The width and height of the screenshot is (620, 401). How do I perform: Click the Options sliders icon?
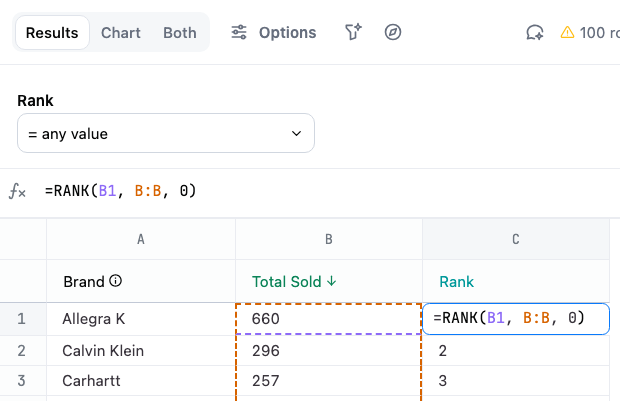[x=239, y=33]
